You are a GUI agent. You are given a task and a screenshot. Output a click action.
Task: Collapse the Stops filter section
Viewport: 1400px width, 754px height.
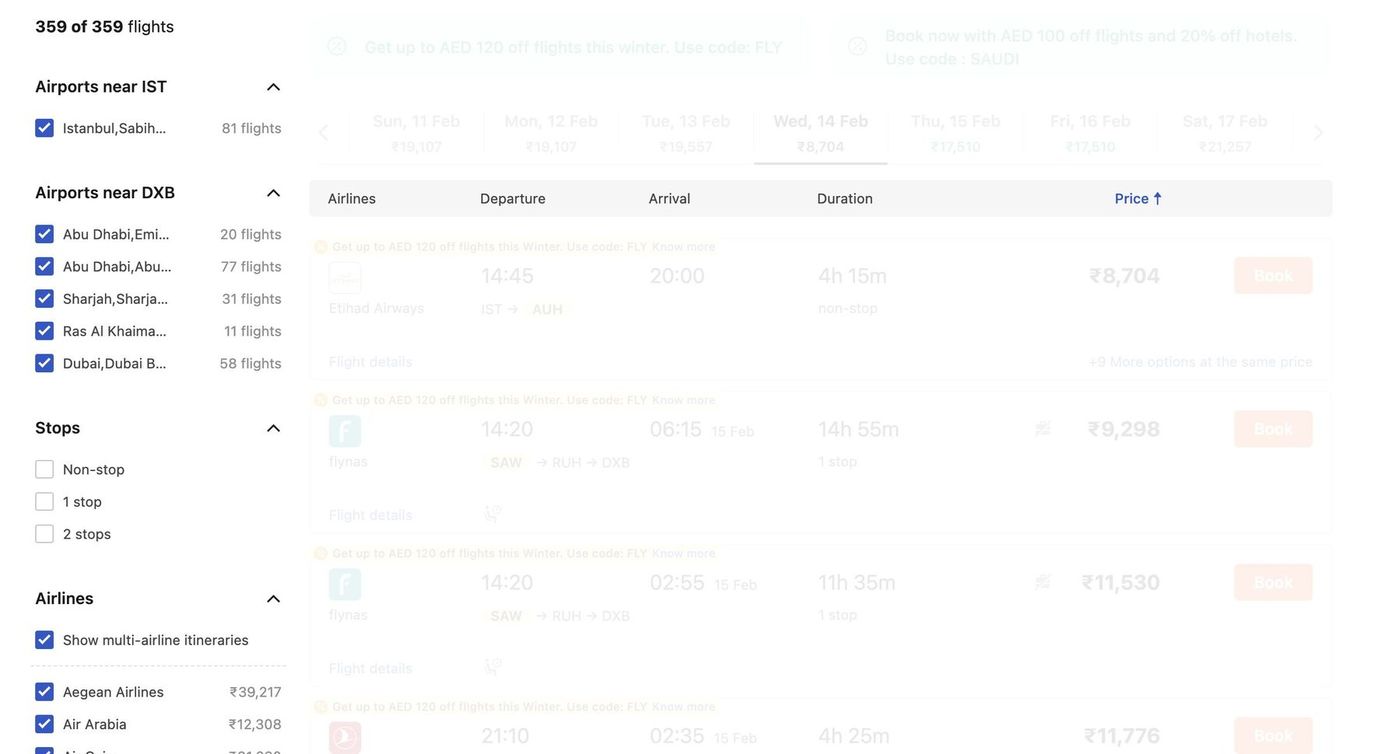tap(273, 428)
